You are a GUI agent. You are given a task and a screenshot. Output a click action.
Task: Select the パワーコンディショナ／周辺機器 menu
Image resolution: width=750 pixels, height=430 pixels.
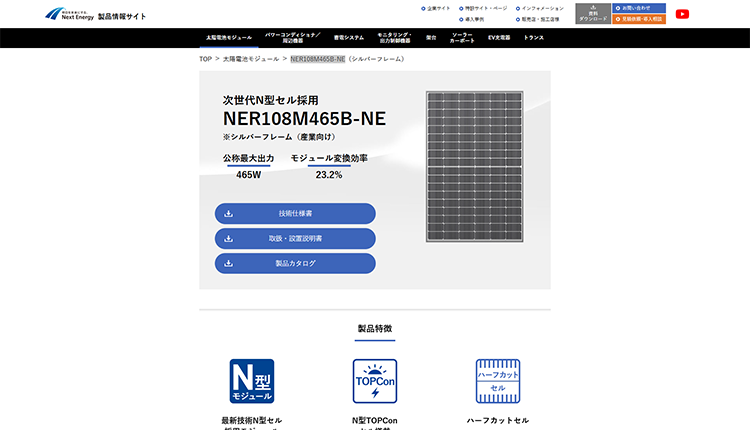coord(292,38)
